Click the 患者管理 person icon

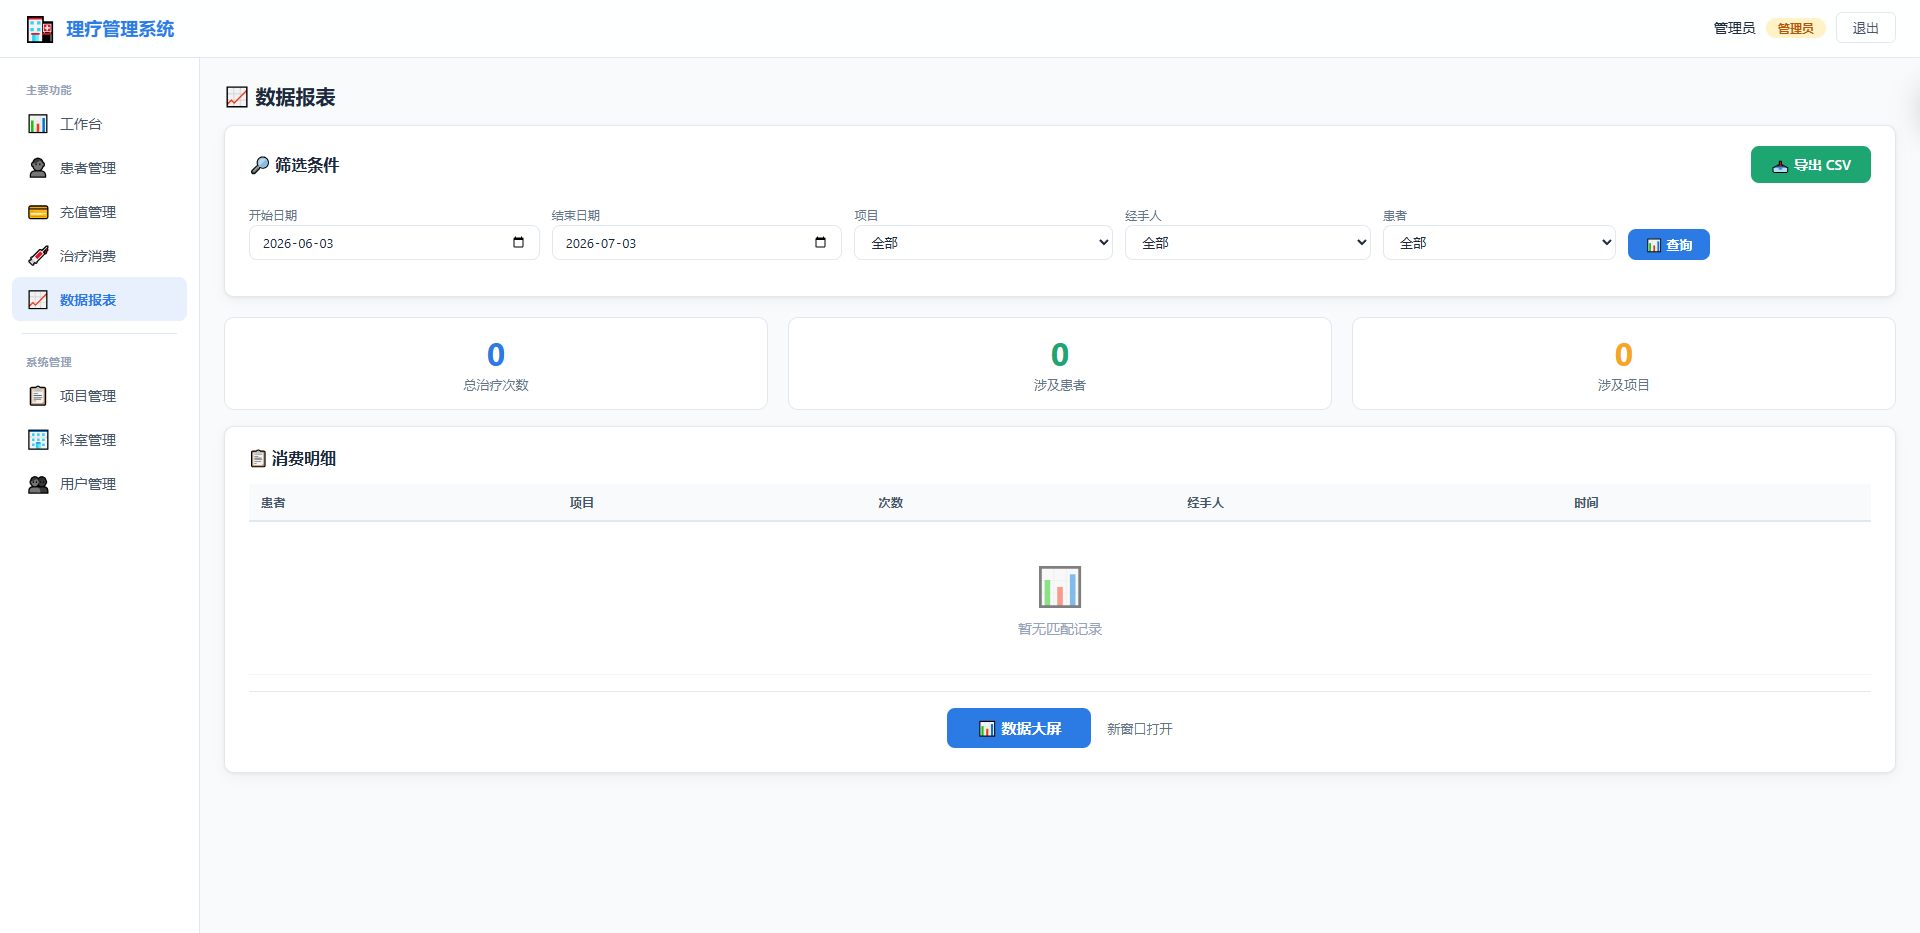38,168
